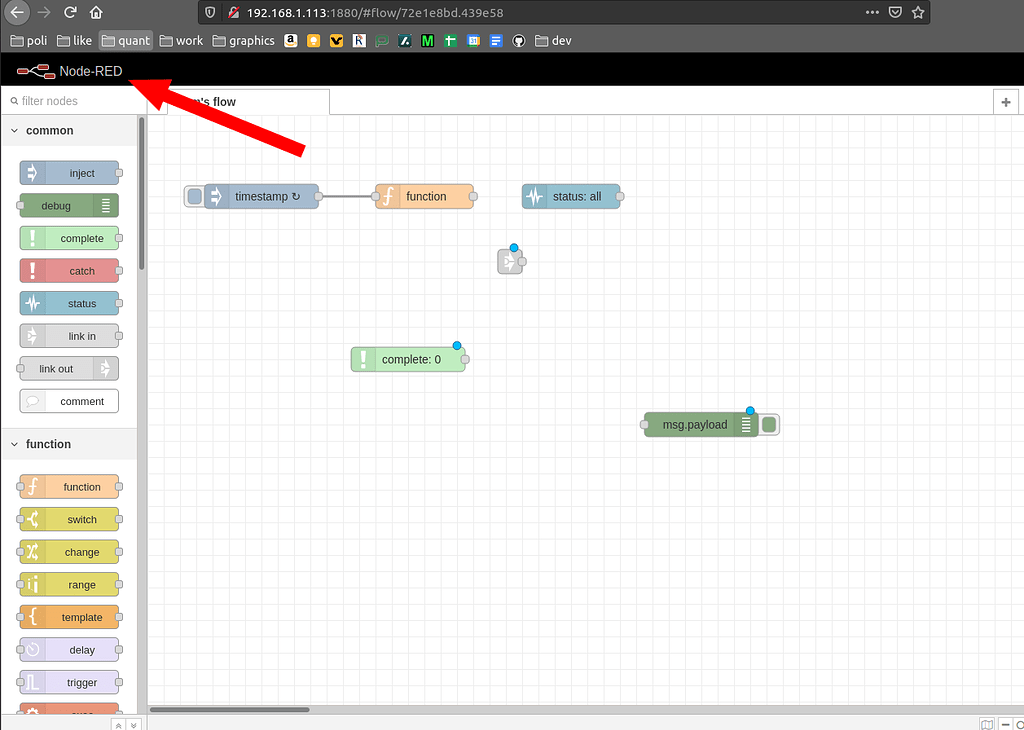Open the timestamp dropdown on the inject node
The height and width of the screenshot is (730, 1024).
coord(295,196)
